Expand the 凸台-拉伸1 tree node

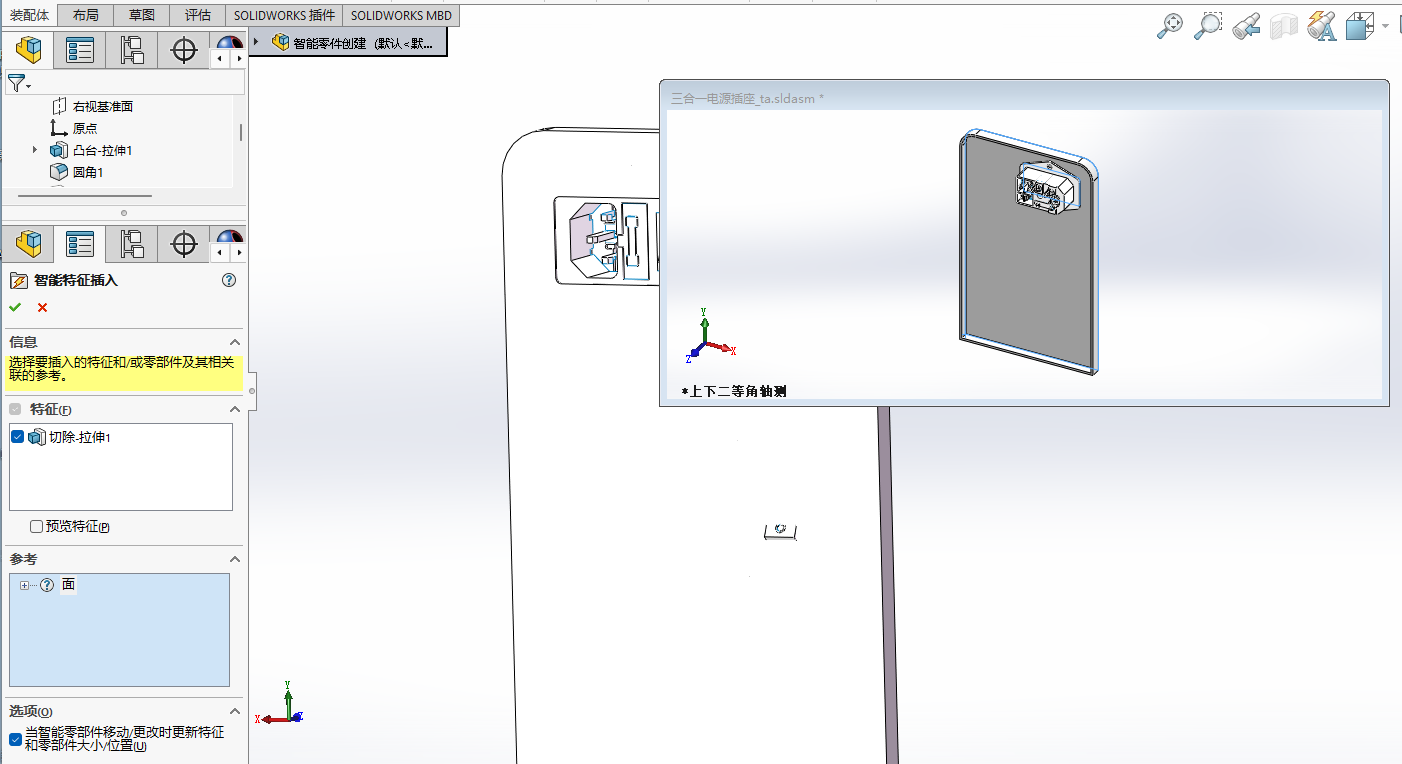click(36, 150)
